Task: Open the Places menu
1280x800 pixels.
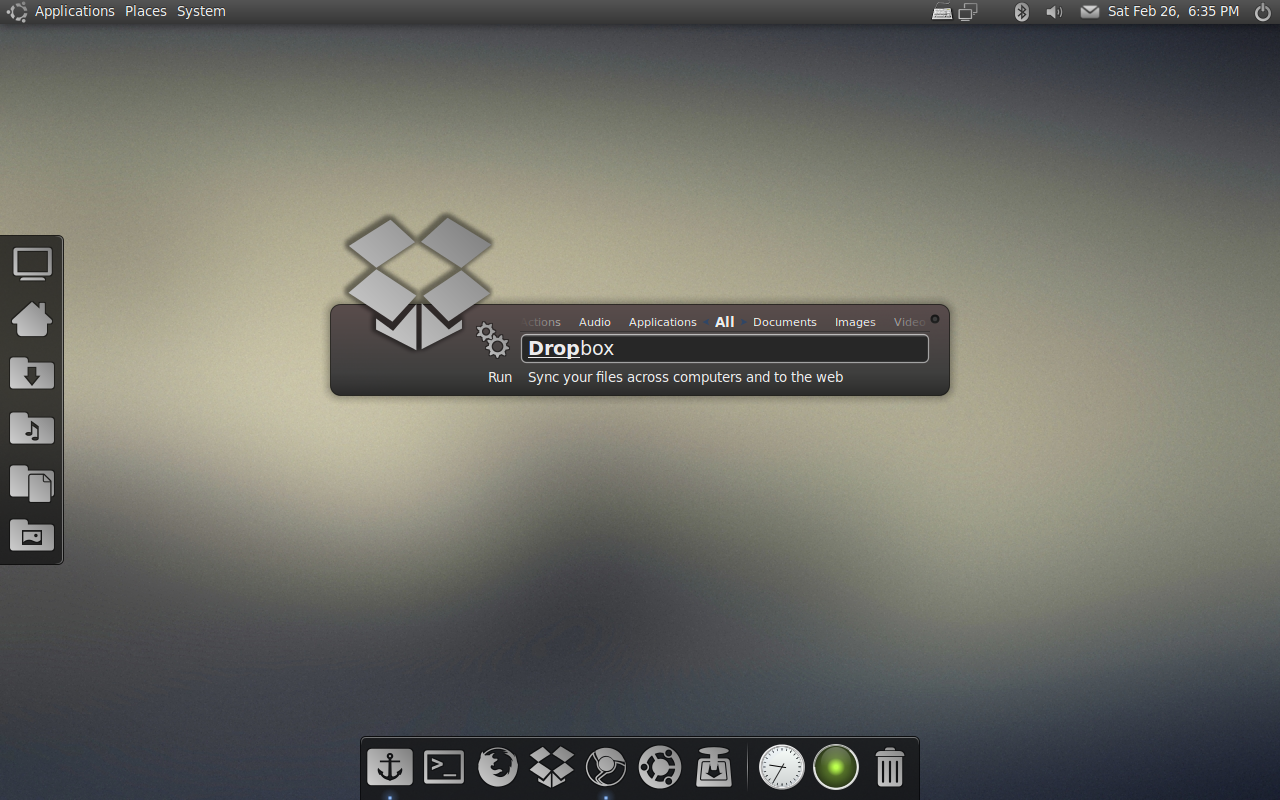Action: coord(146,12)
